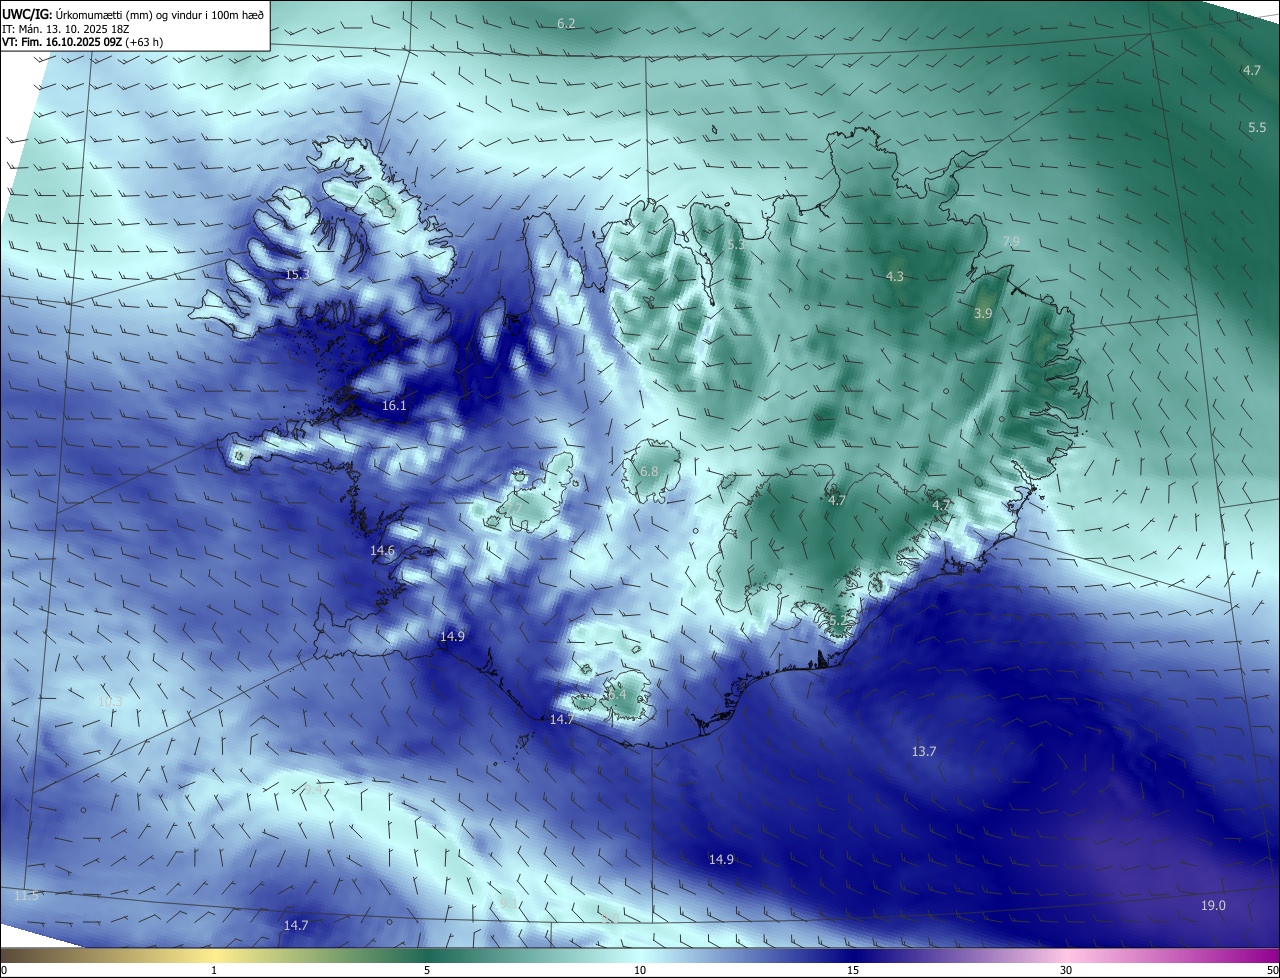The height and width of the screenshot is (978, 1280).
Task: Click the 16.1 precipitable water value
Action: (x=394, y=406)
